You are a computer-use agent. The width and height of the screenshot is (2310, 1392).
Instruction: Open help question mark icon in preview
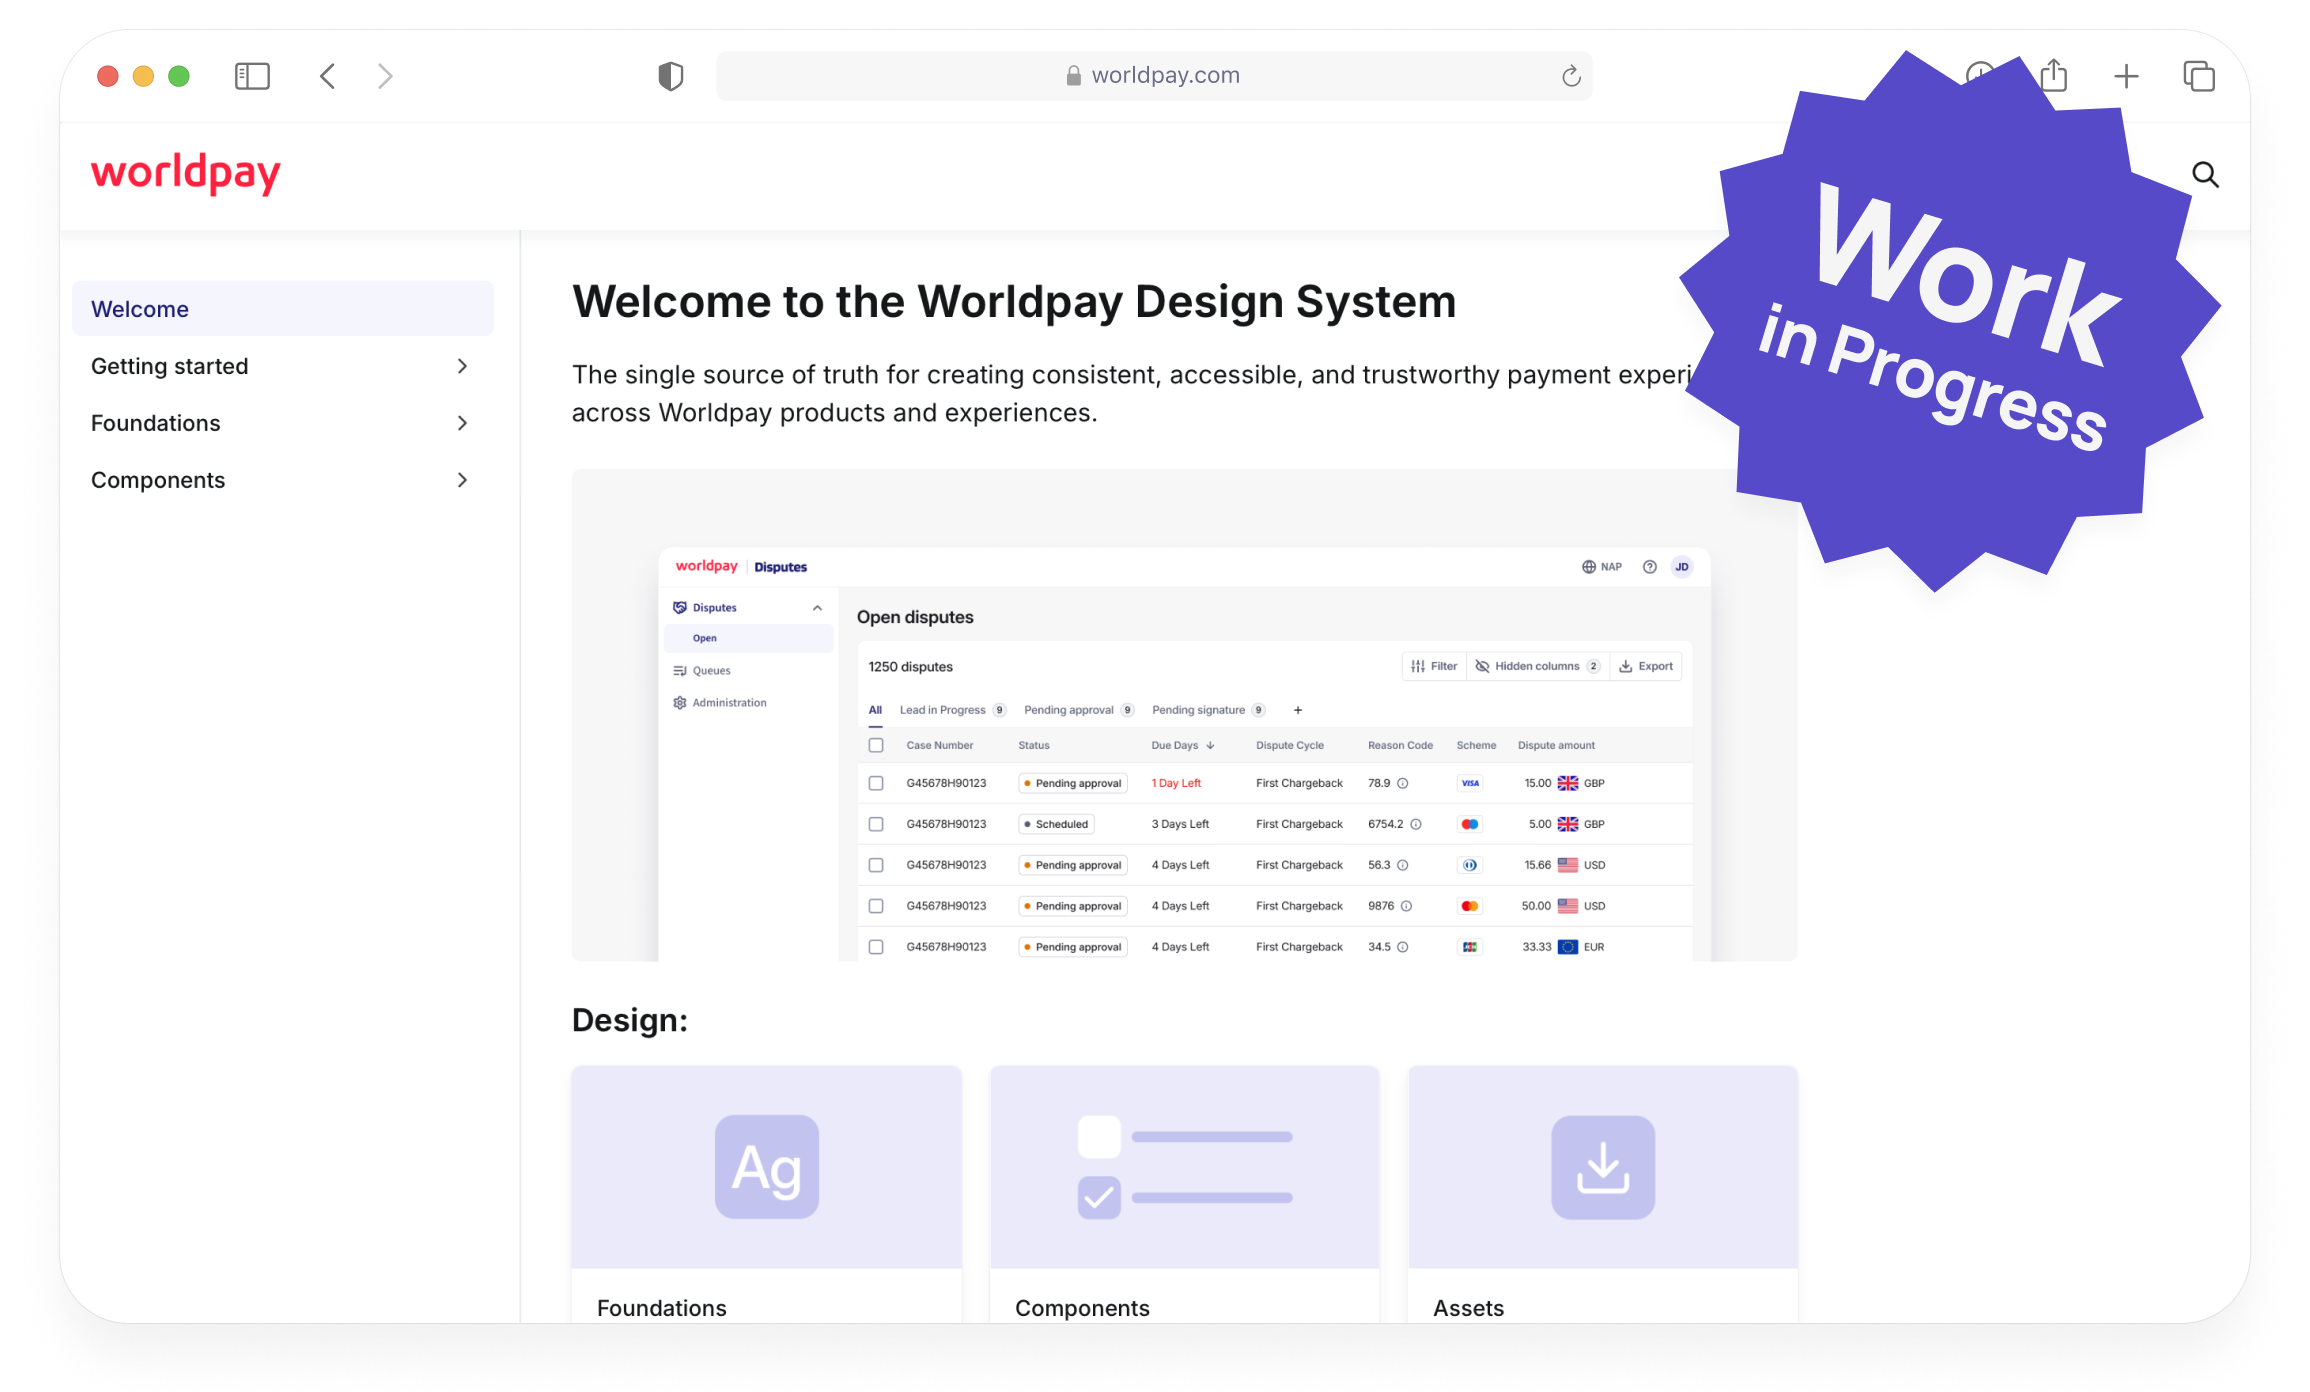[x=1649, y=567]
